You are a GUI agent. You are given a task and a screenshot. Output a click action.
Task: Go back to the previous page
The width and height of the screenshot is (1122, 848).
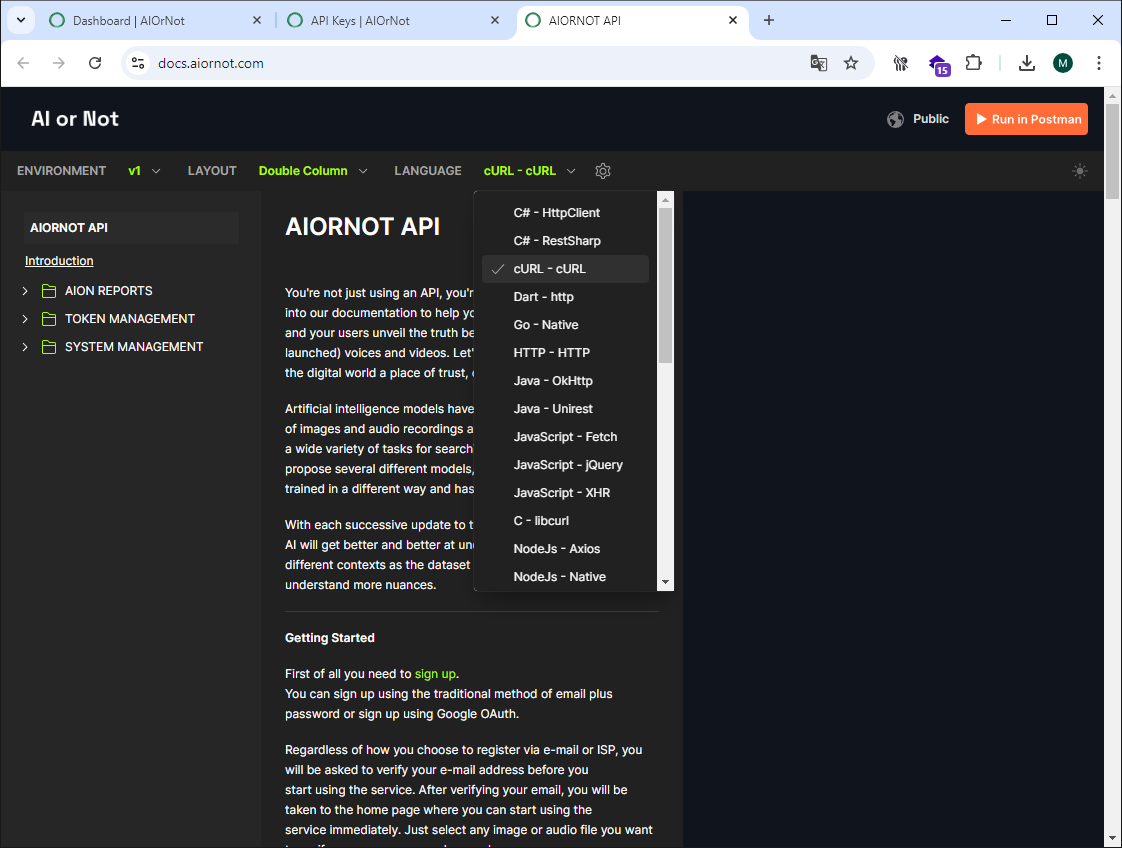[24, 63]
